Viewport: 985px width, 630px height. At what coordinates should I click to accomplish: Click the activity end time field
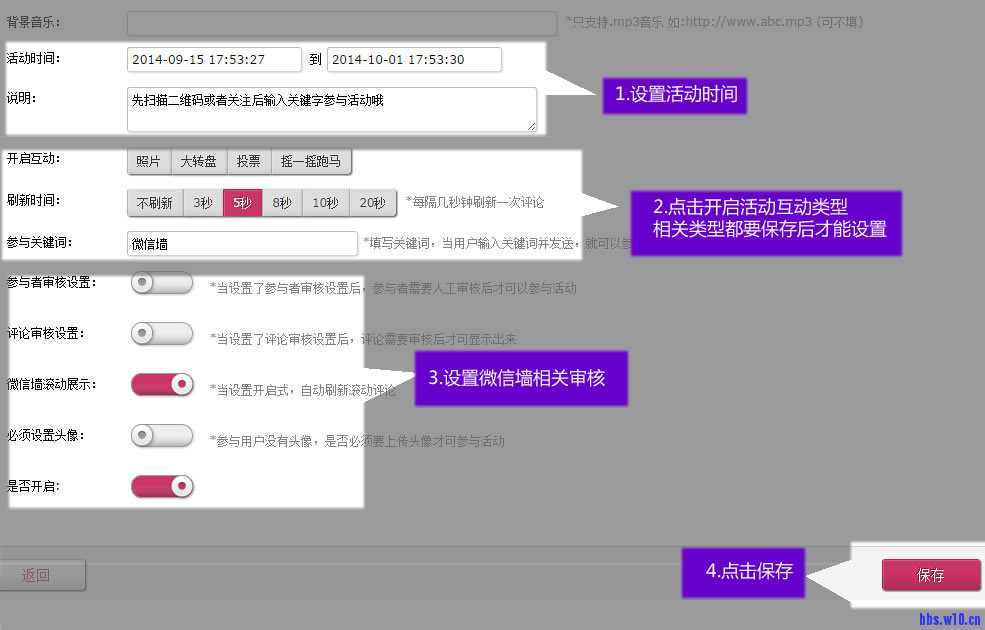(414, 60)
